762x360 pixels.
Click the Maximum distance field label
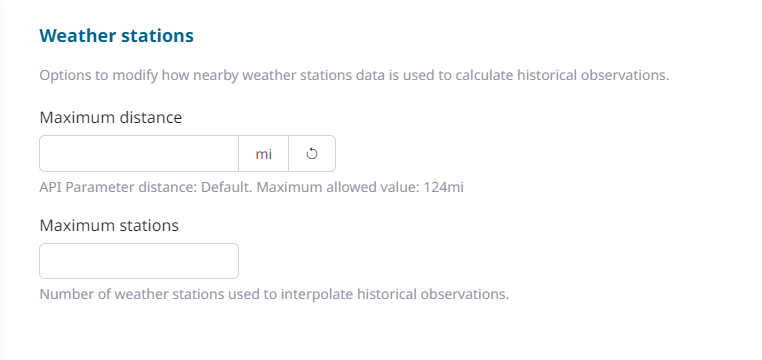(111, 117)
